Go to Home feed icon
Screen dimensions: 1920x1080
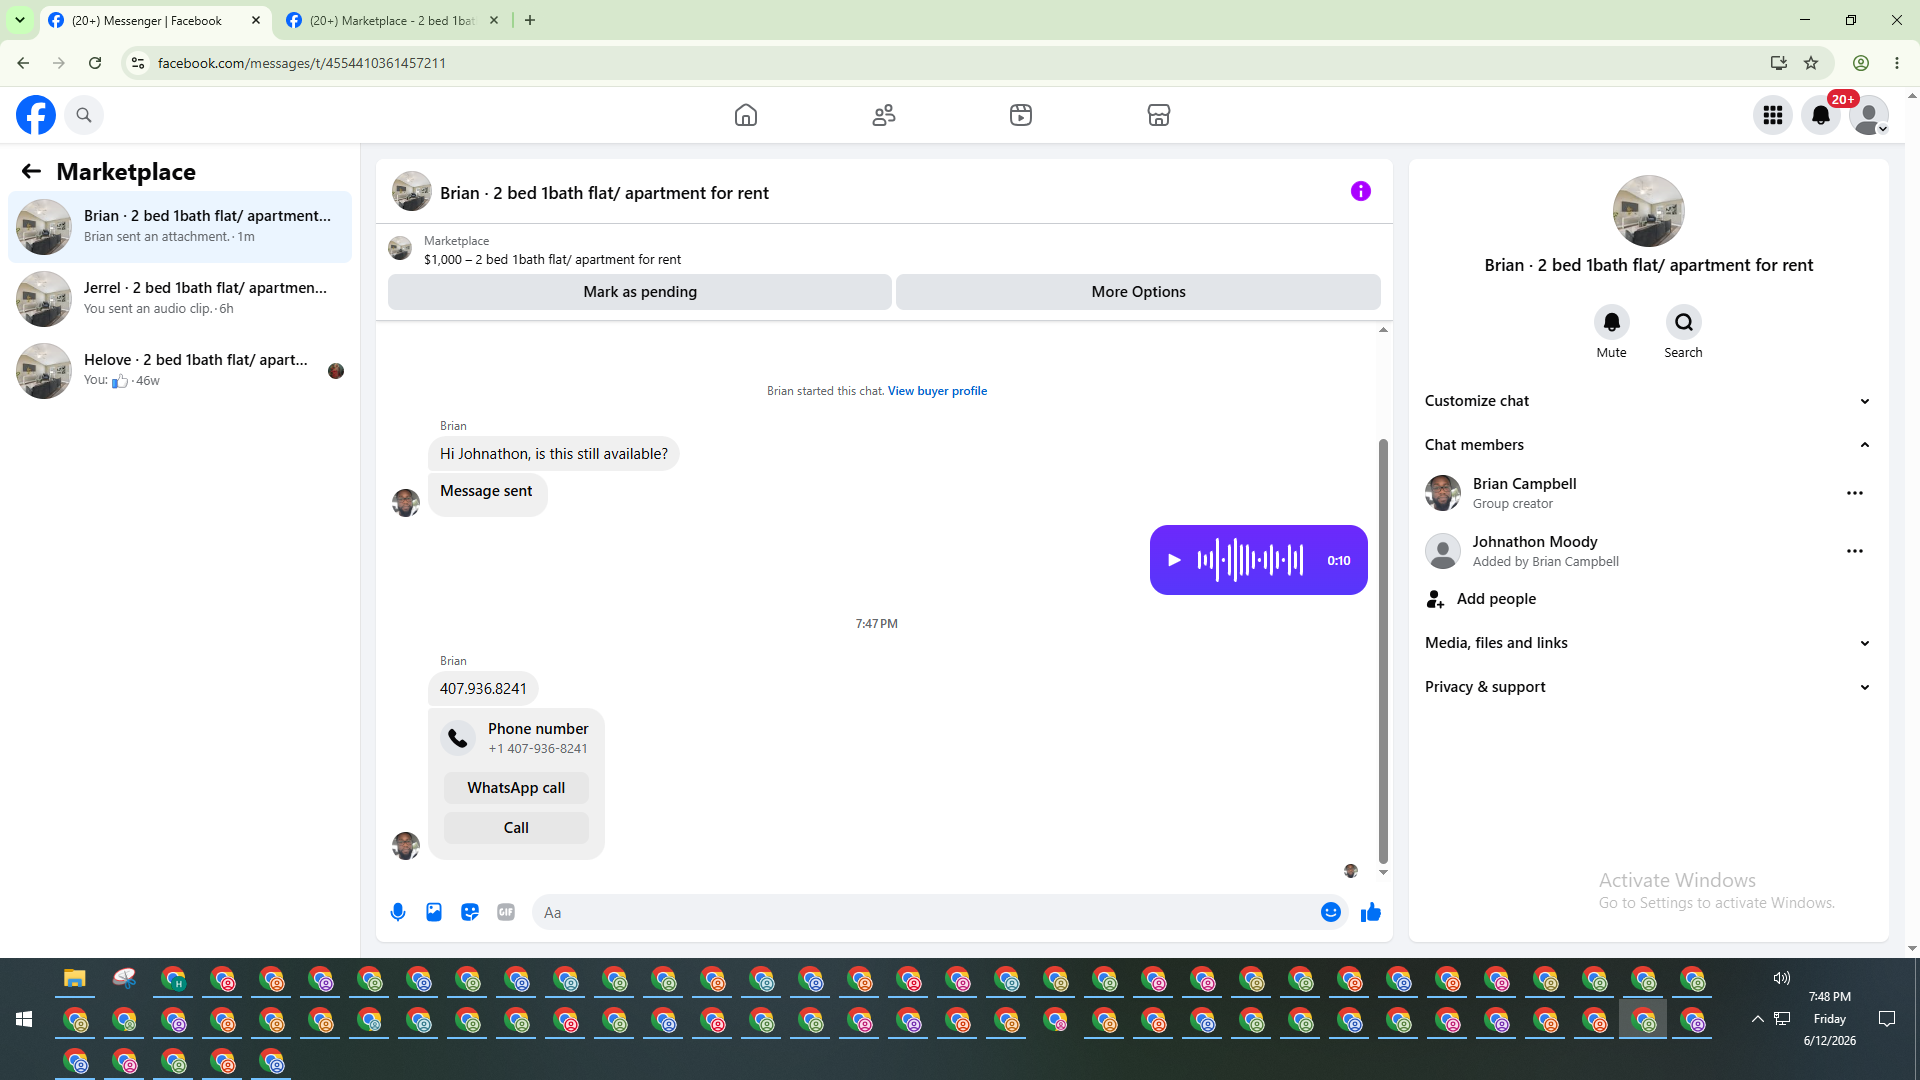746,115
